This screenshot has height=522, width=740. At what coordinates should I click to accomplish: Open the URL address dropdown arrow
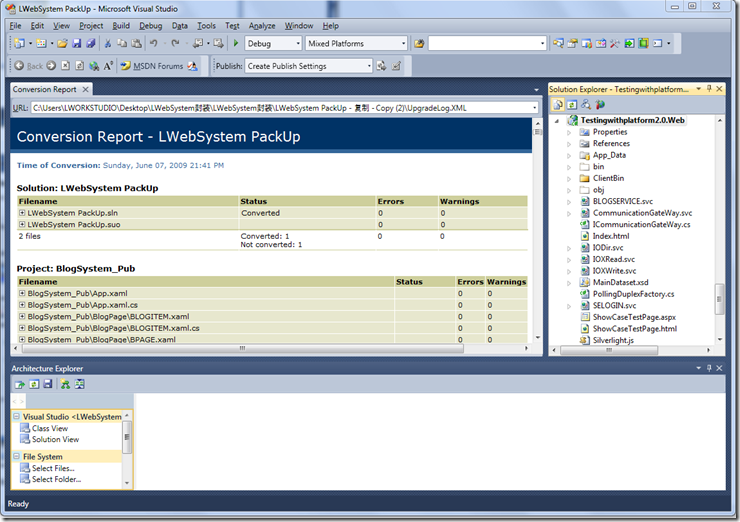coord(534,108)
